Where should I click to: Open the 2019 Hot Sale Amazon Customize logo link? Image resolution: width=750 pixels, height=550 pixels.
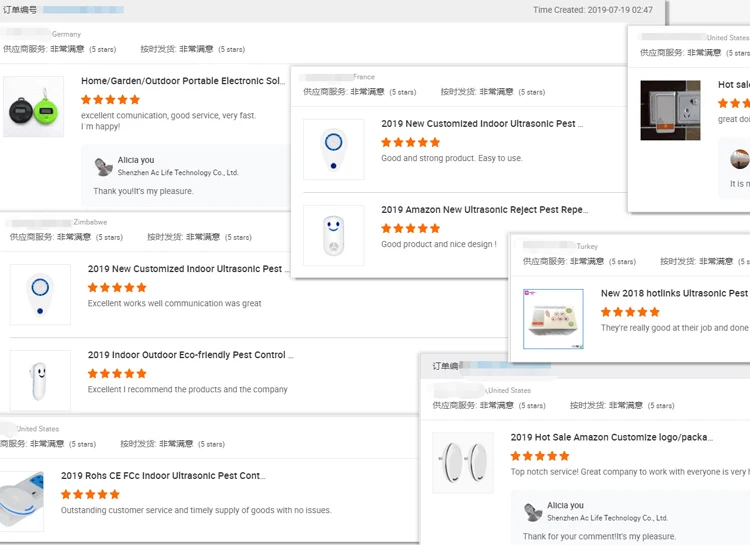pyautogui.click(x=610, y=437)
